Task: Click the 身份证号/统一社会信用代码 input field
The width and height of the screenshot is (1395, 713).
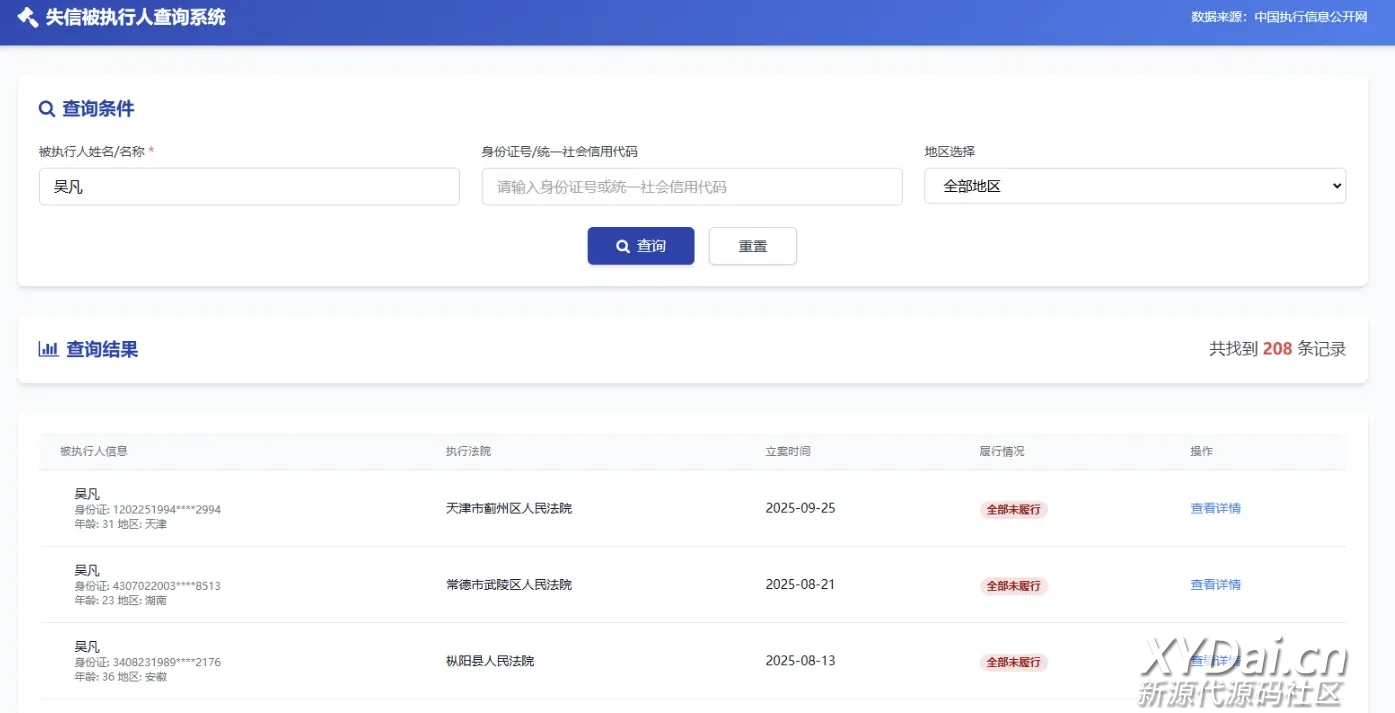Action: [691, 187]
